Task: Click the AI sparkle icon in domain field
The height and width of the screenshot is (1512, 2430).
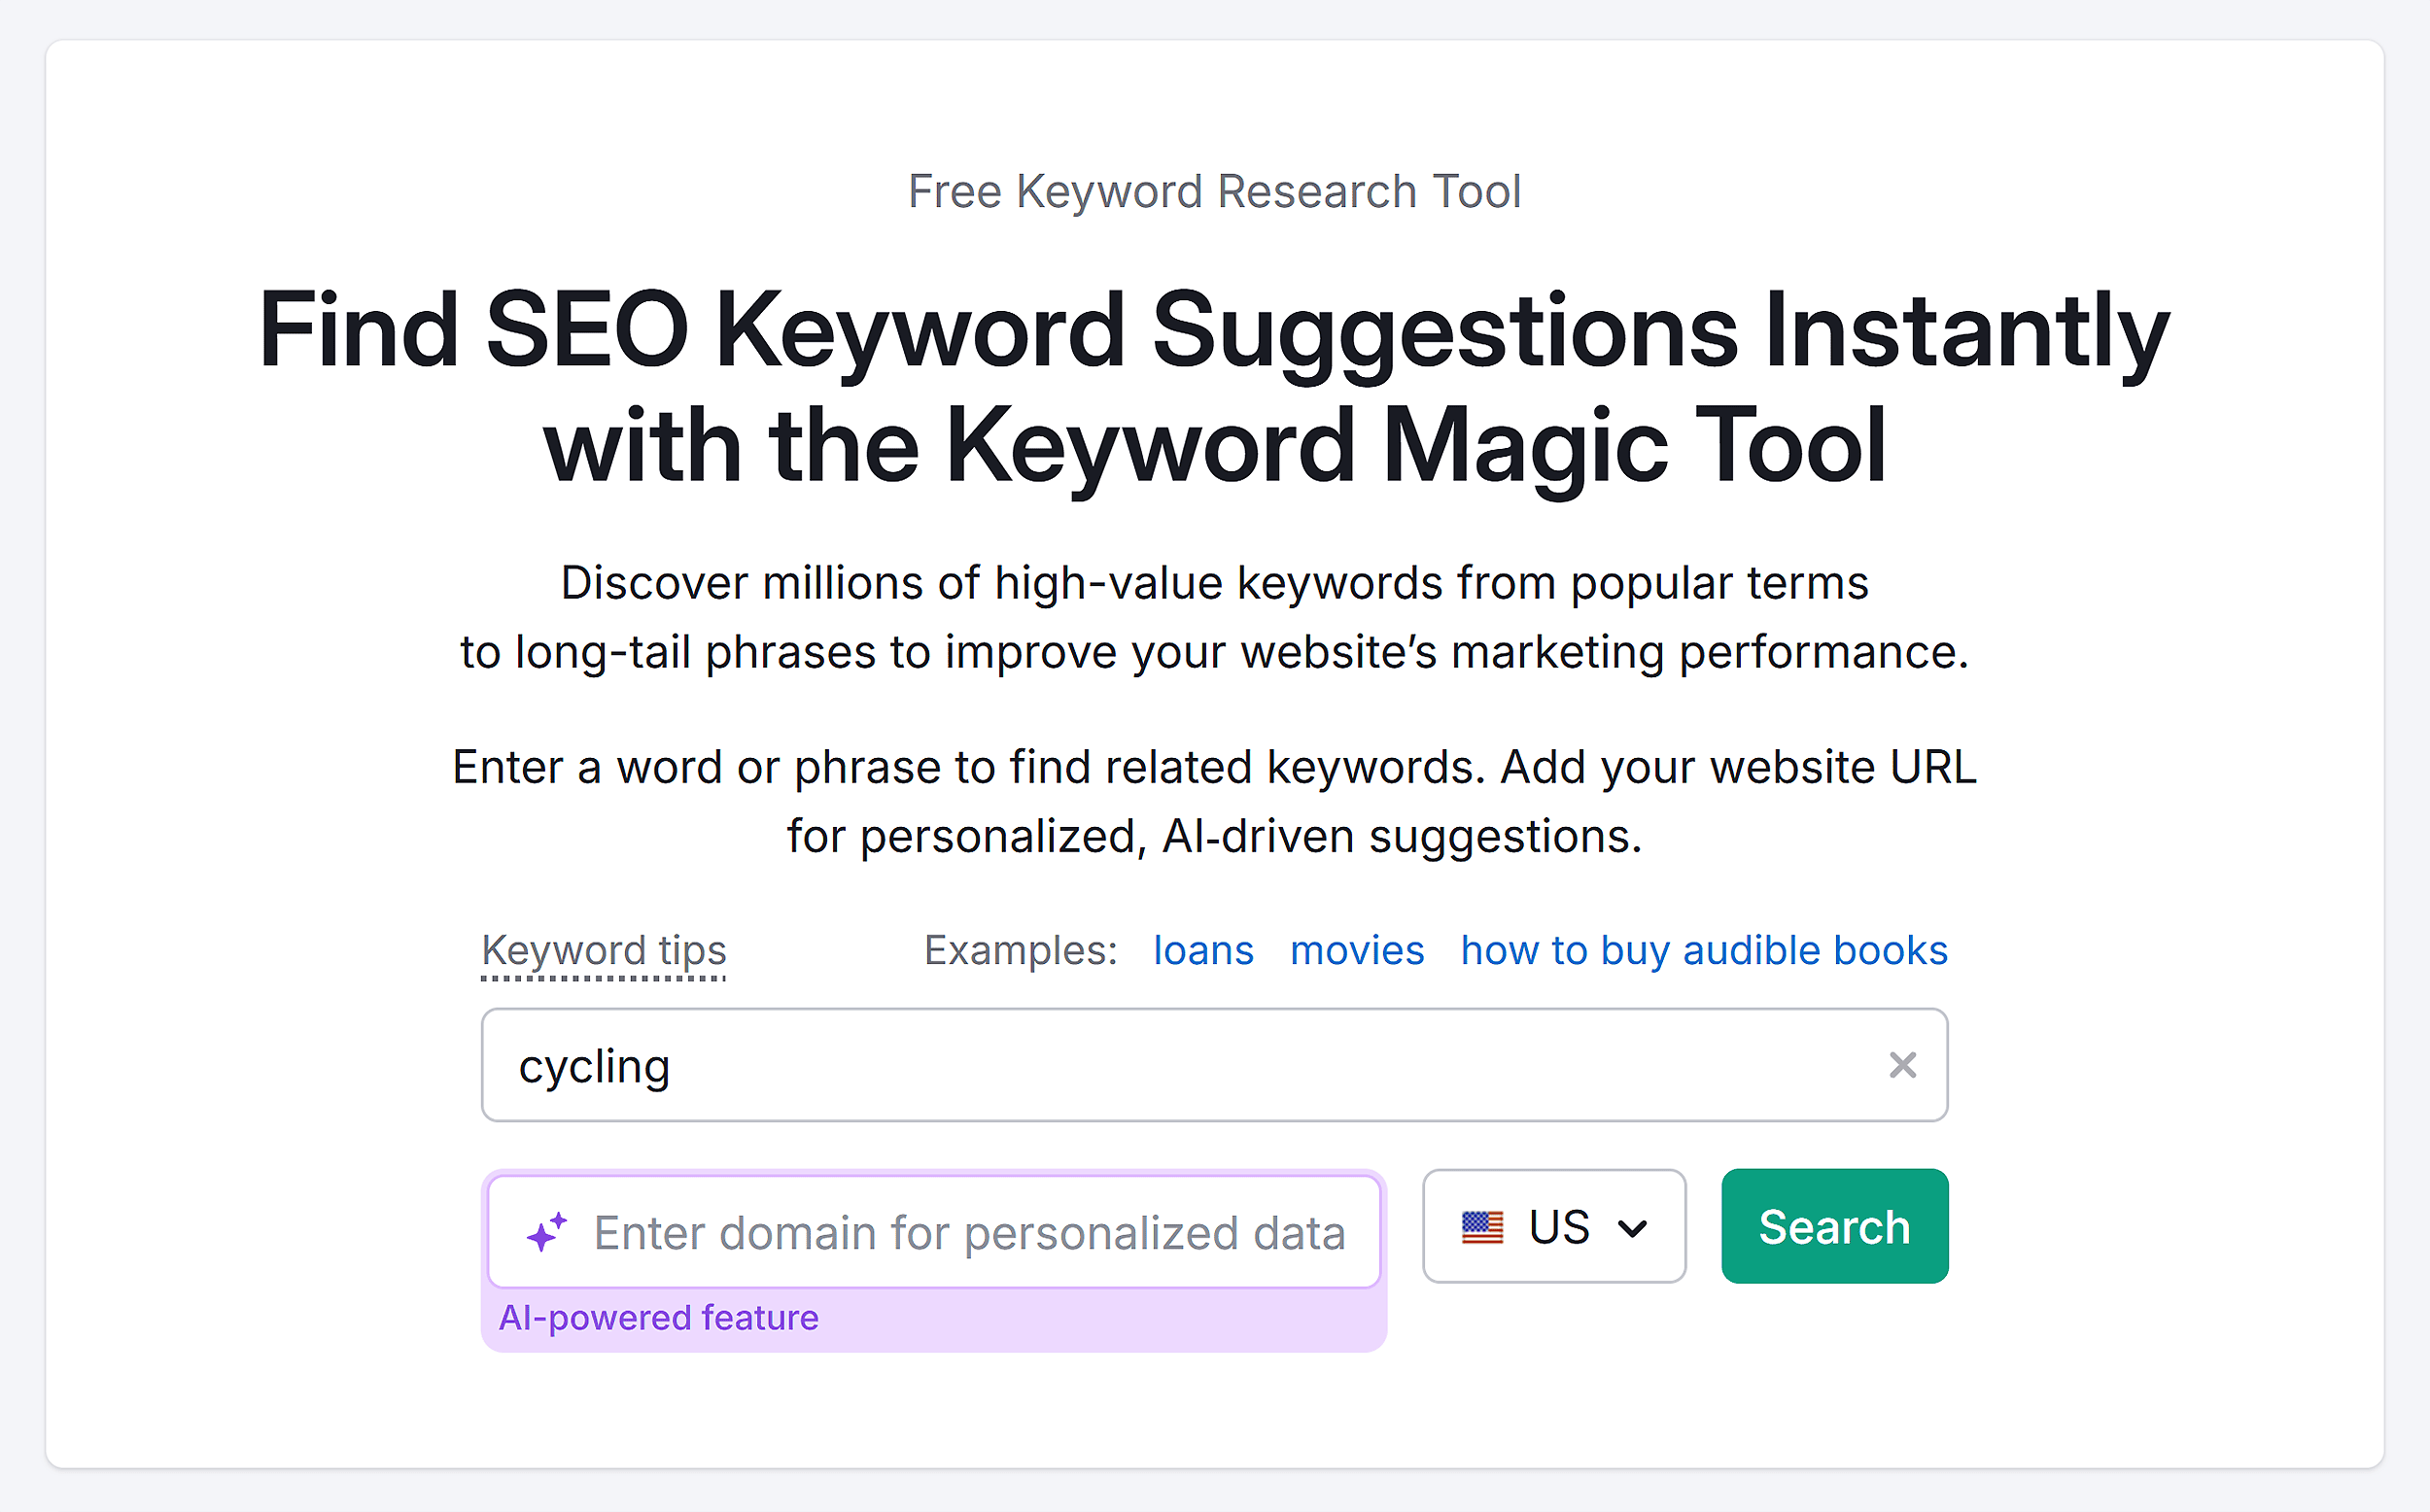Action: click(x=546, y=1231)
